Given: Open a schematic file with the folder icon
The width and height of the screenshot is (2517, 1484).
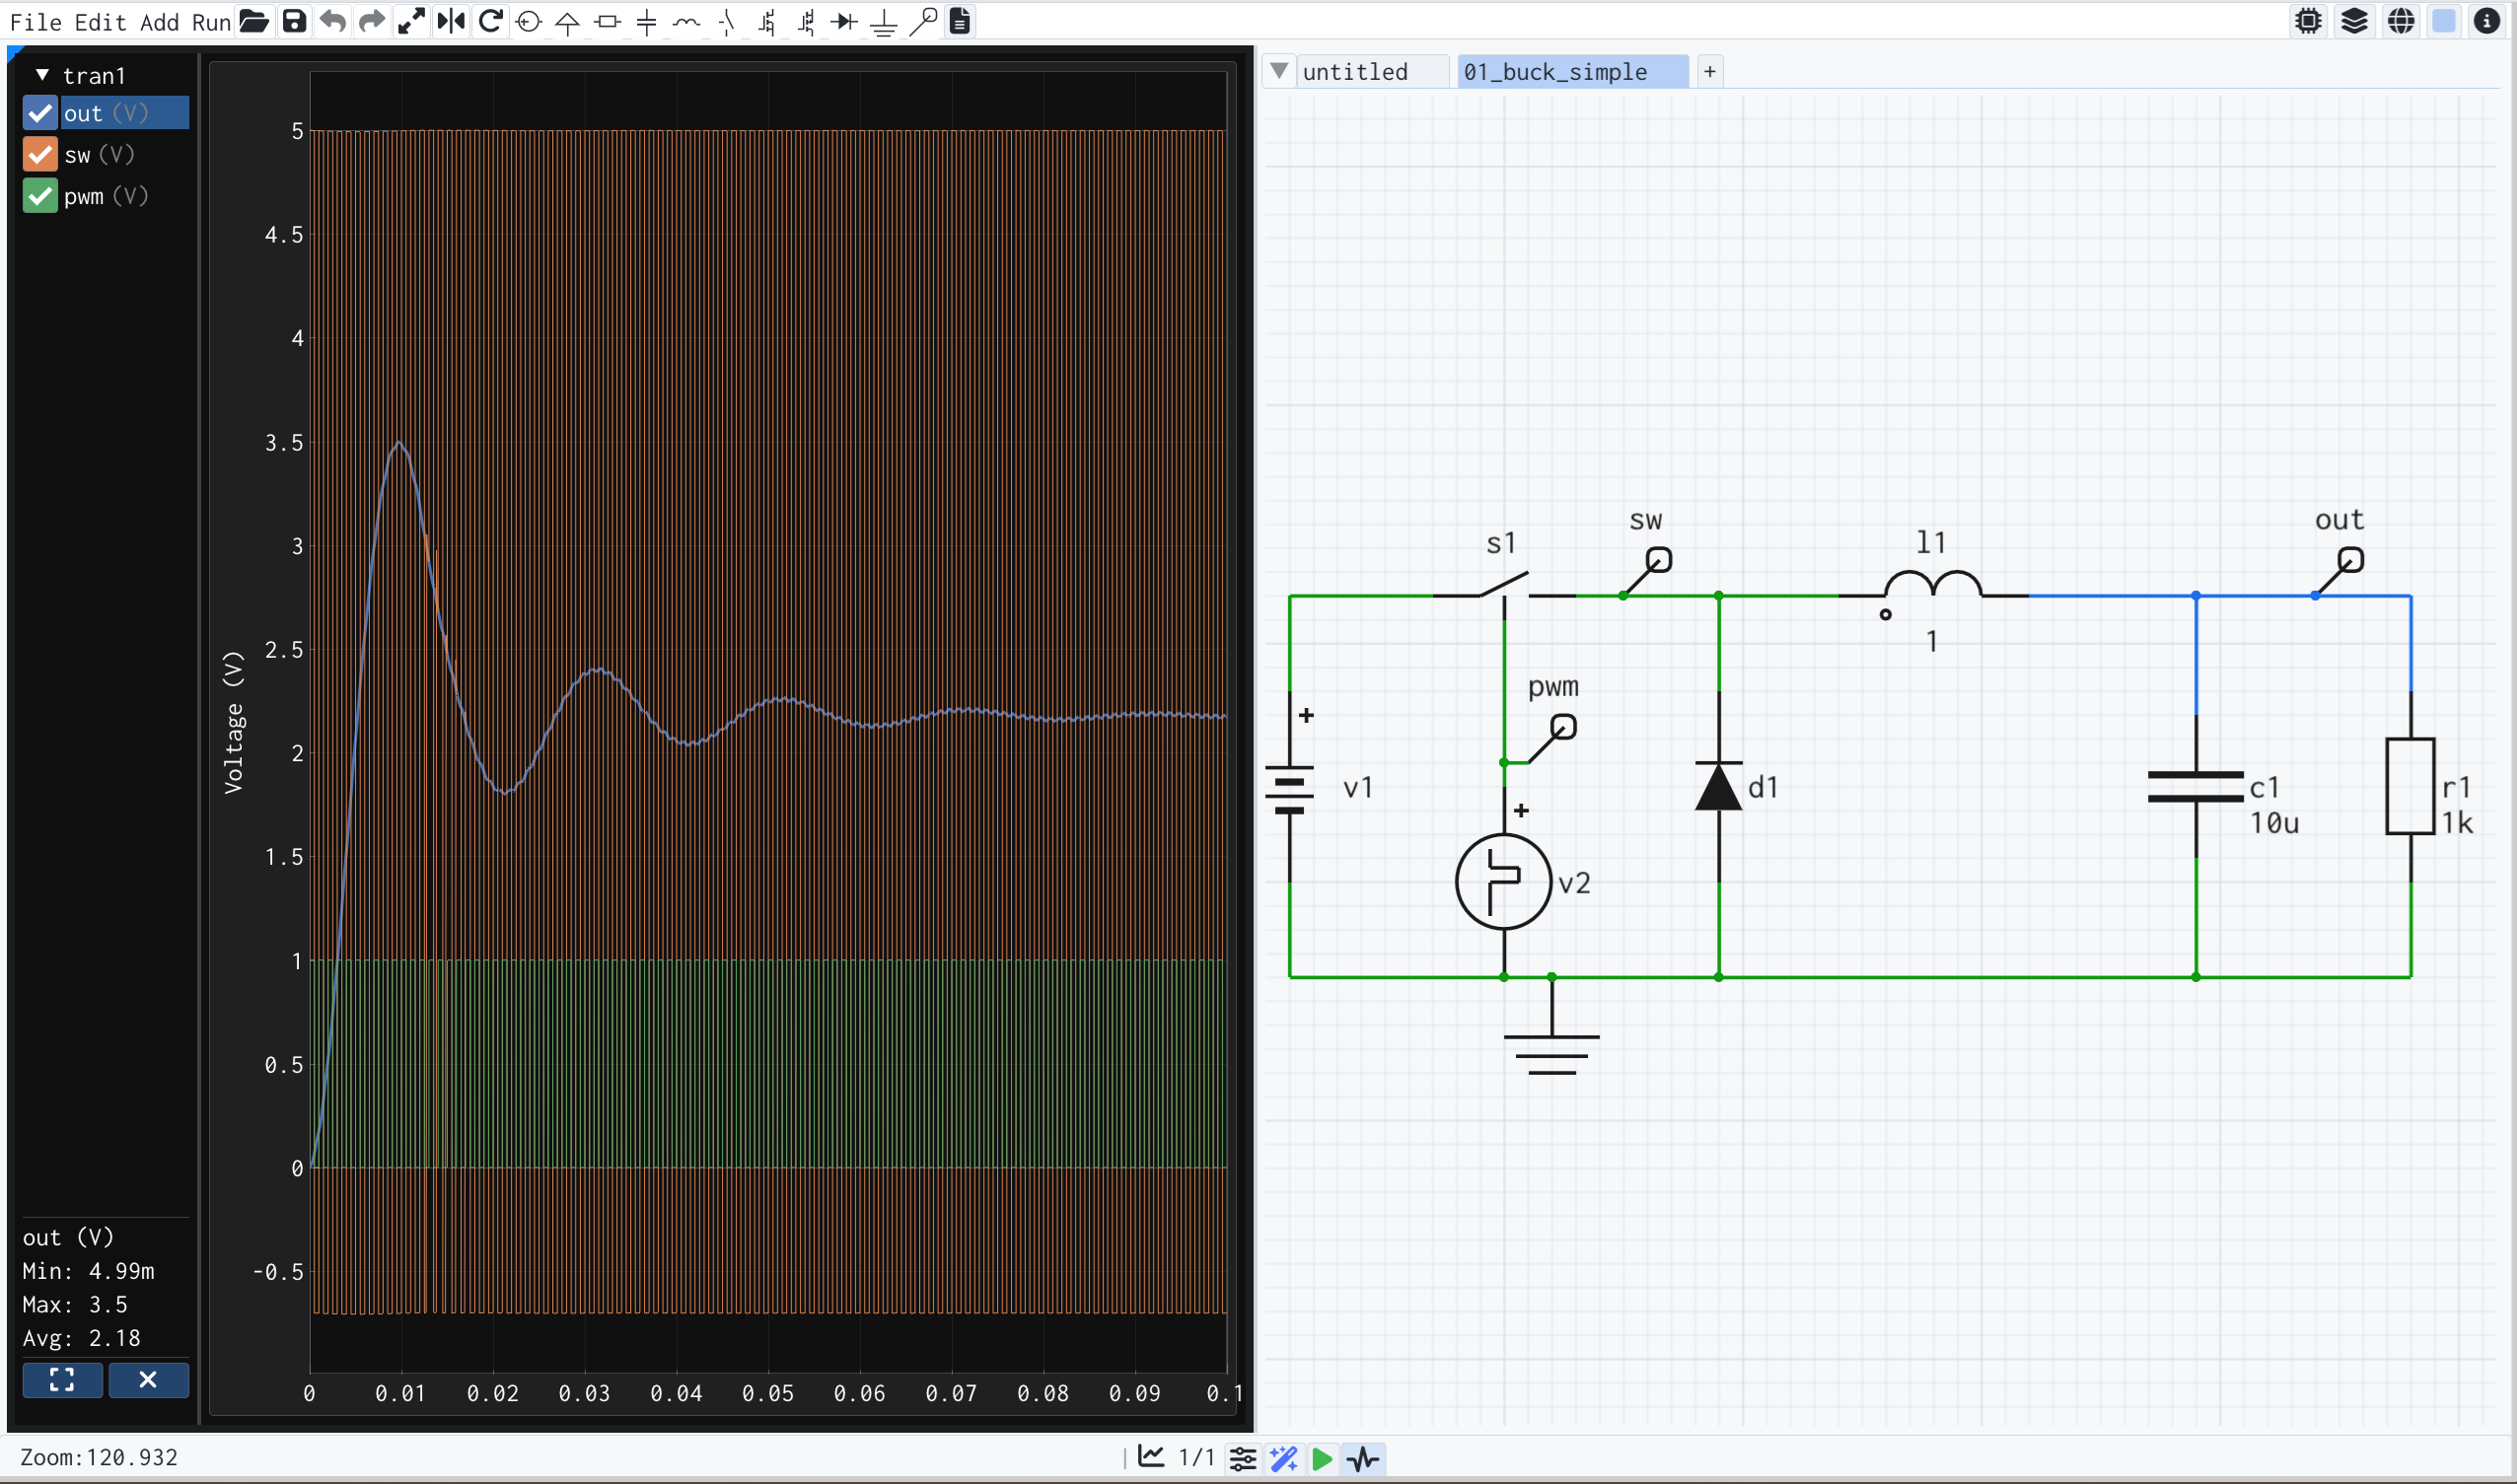Looking at the screenshot, I should [254, 21].
